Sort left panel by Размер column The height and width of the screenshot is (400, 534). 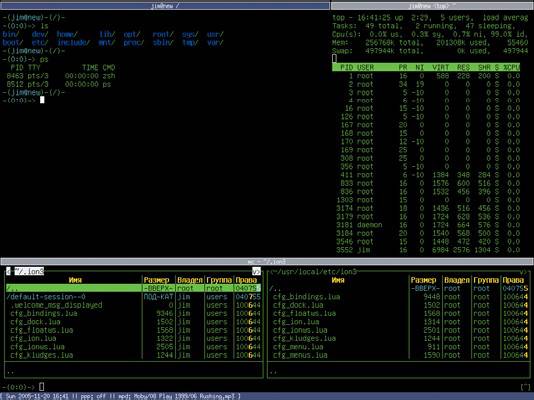click(x=157, y=280)
